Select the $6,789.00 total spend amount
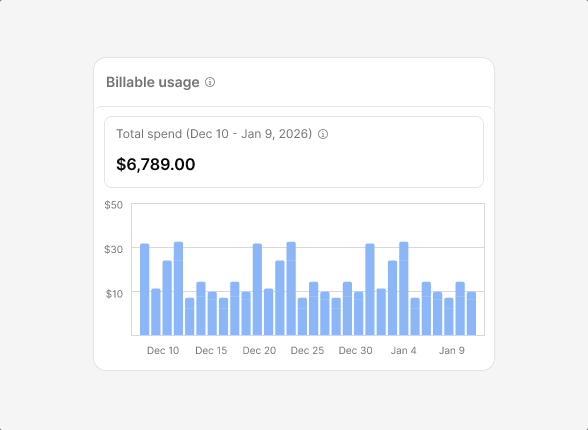This screenshot has width=588, height=430. point(156,164)
